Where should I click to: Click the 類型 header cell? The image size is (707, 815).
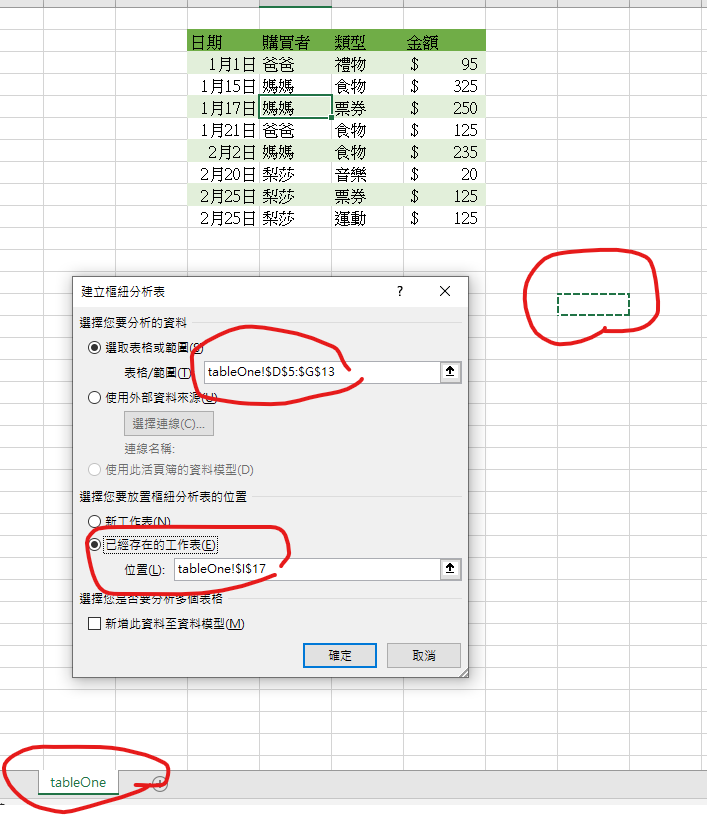coord(367,41)
